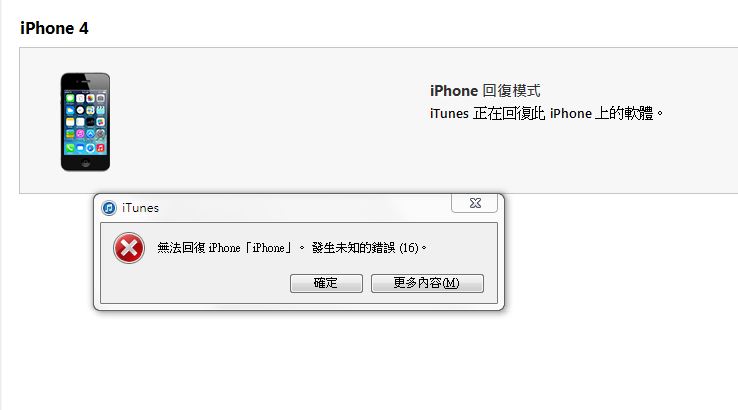Close the iTunes error dialog

474,203
